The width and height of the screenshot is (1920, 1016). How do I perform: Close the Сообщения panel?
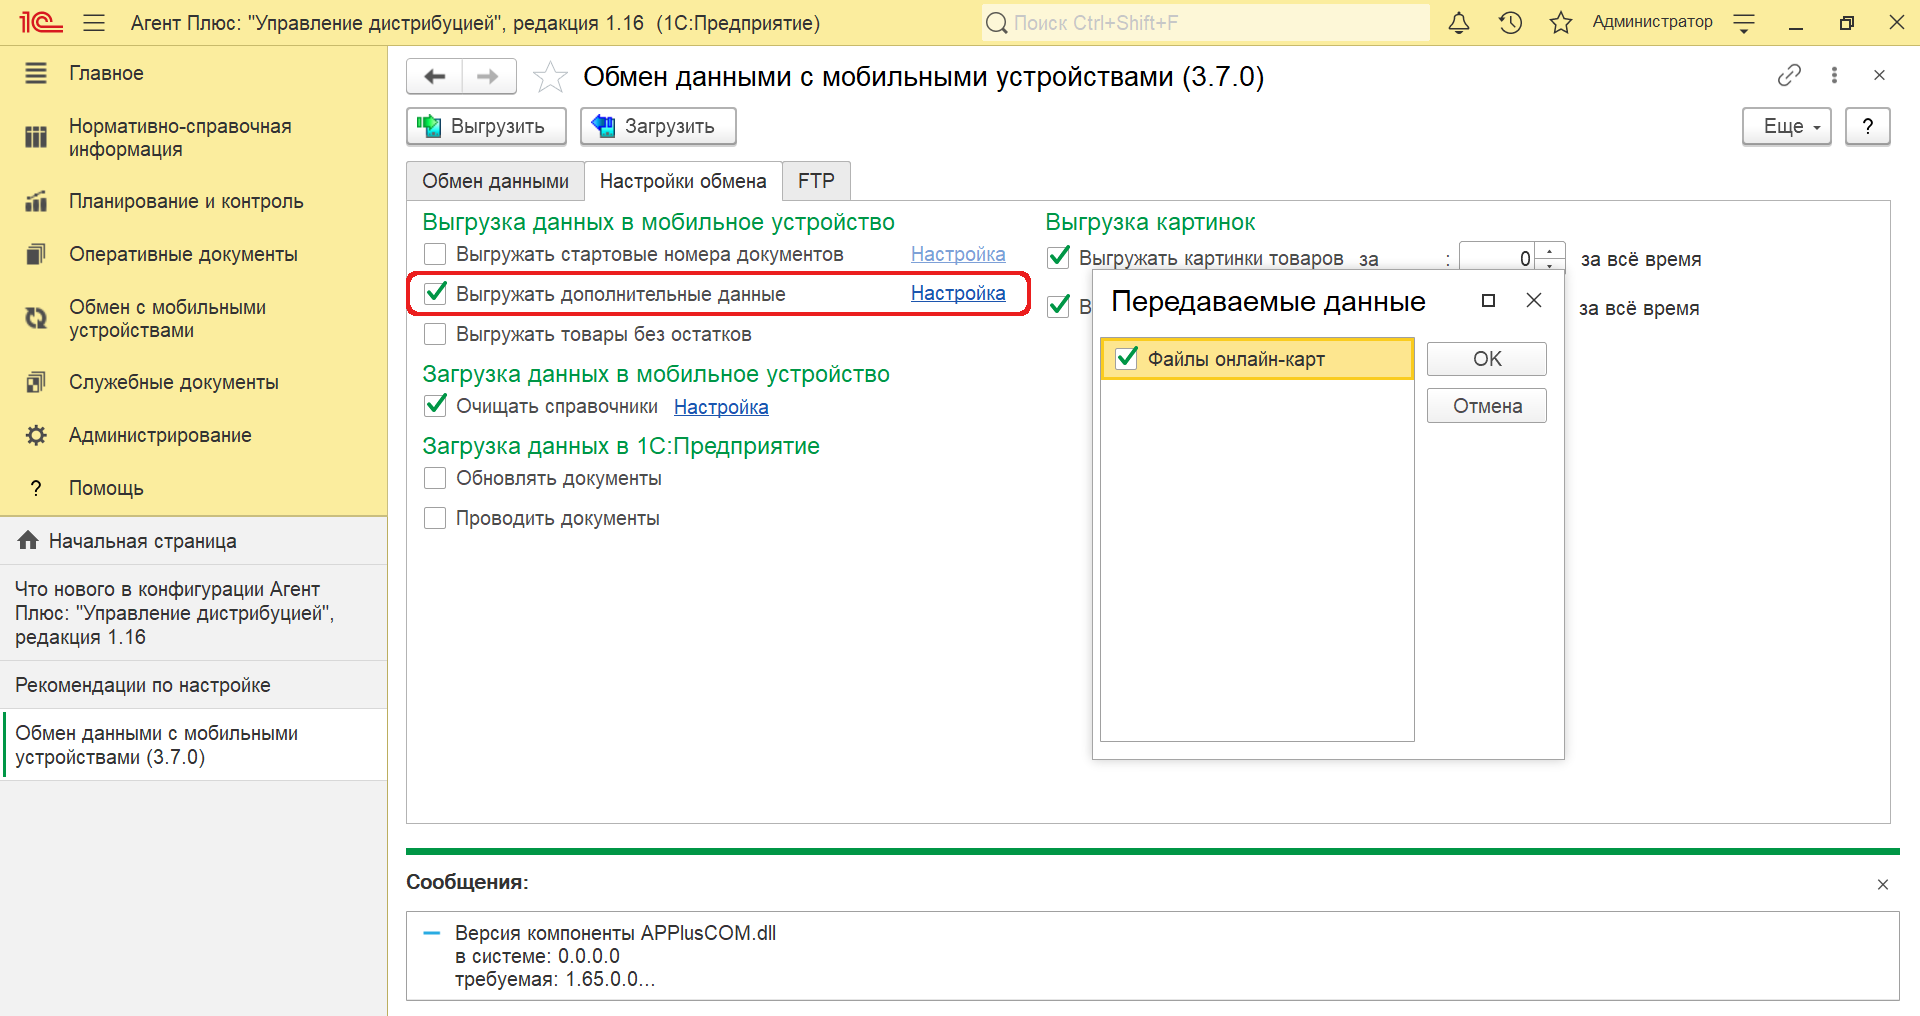click(x=1883, y=884)
